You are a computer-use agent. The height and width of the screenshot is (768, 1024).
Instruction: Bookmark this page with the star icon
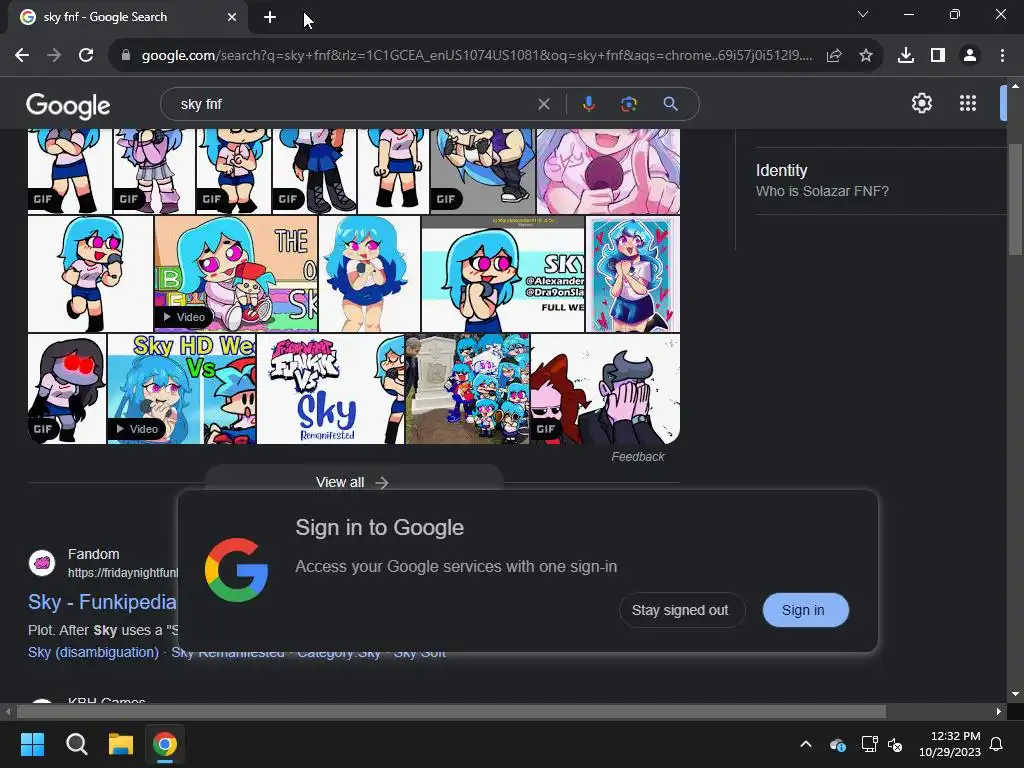(866, 56)
